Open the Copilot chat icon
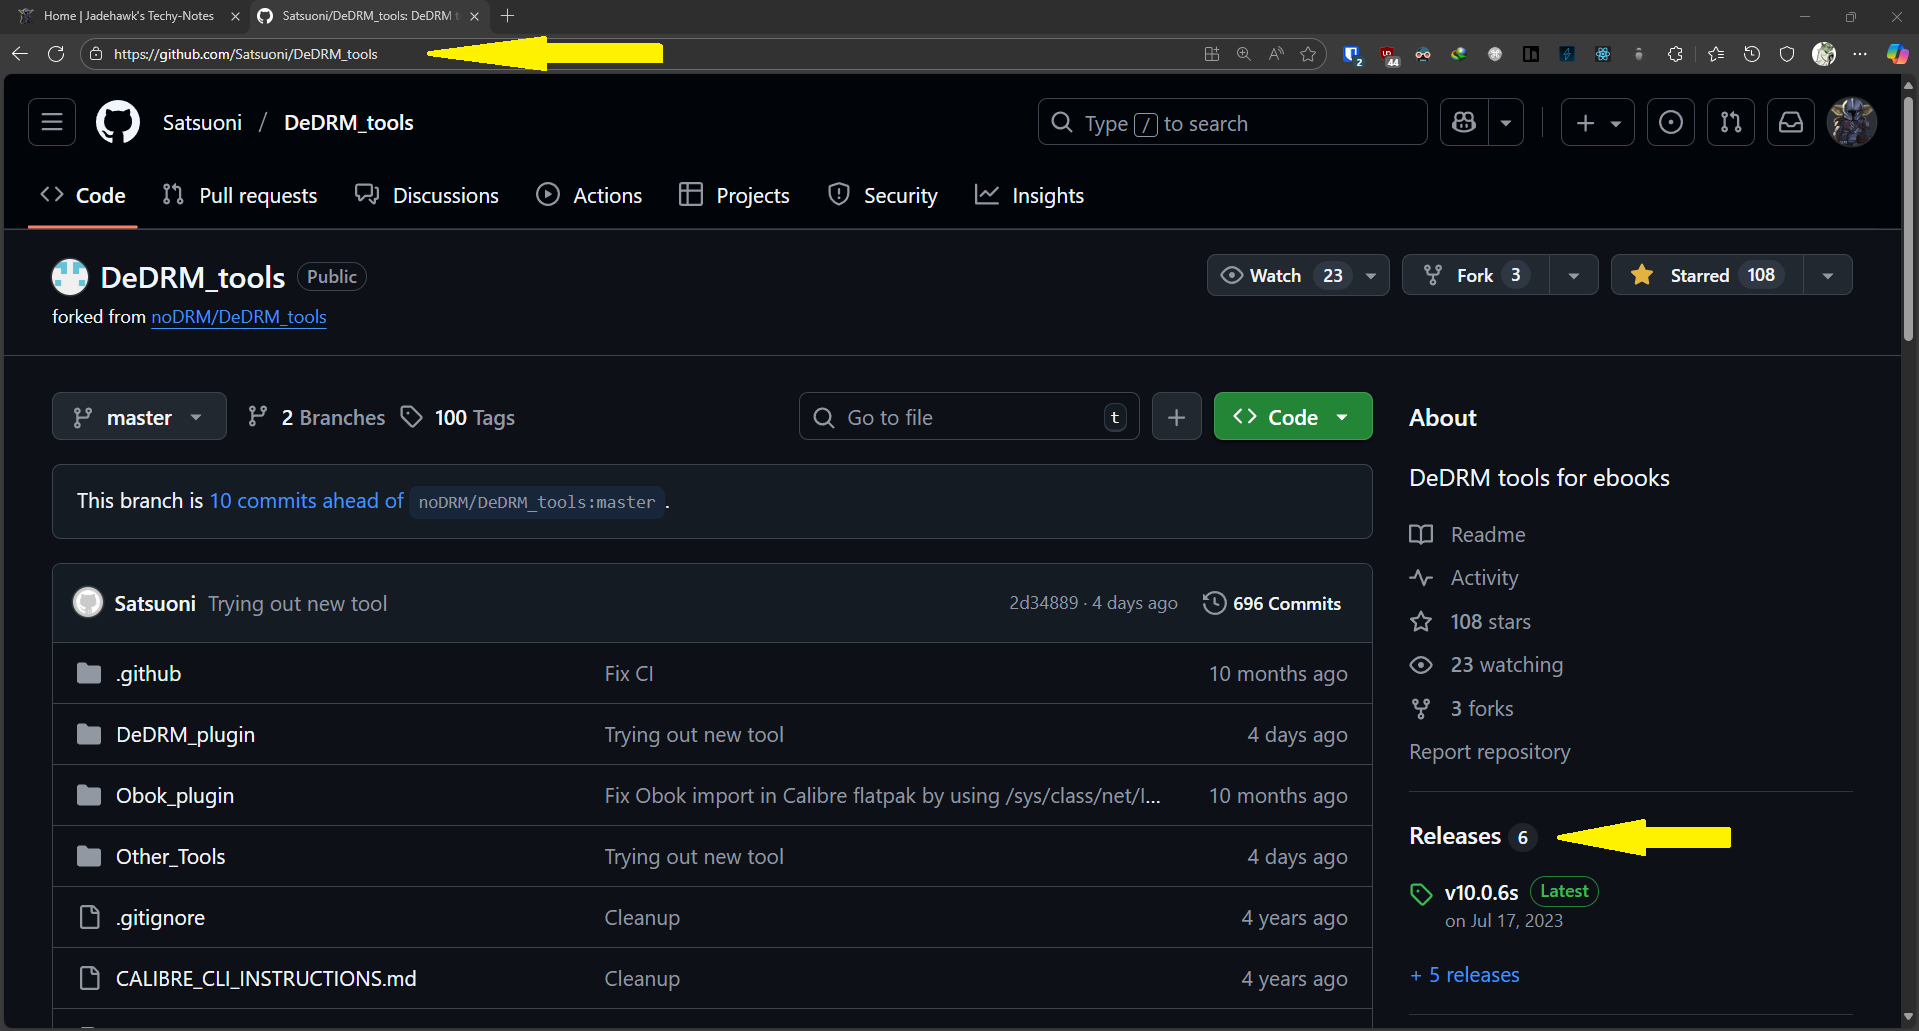The height and width of the screenshot is (1031, 1919). (1464, 123)
